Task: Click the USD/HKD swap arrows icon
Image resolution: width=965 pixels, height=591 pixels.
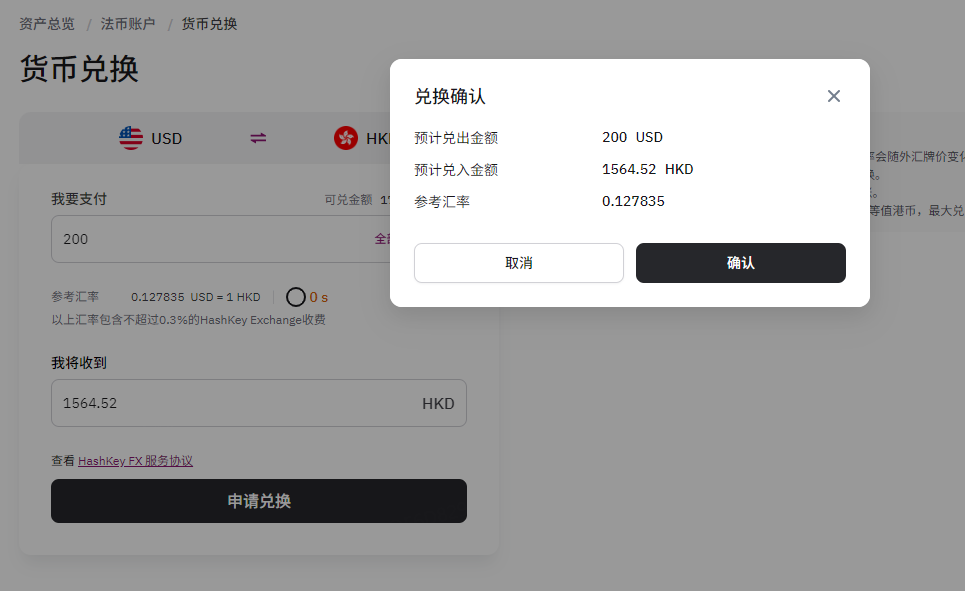Action: [258, 138]
